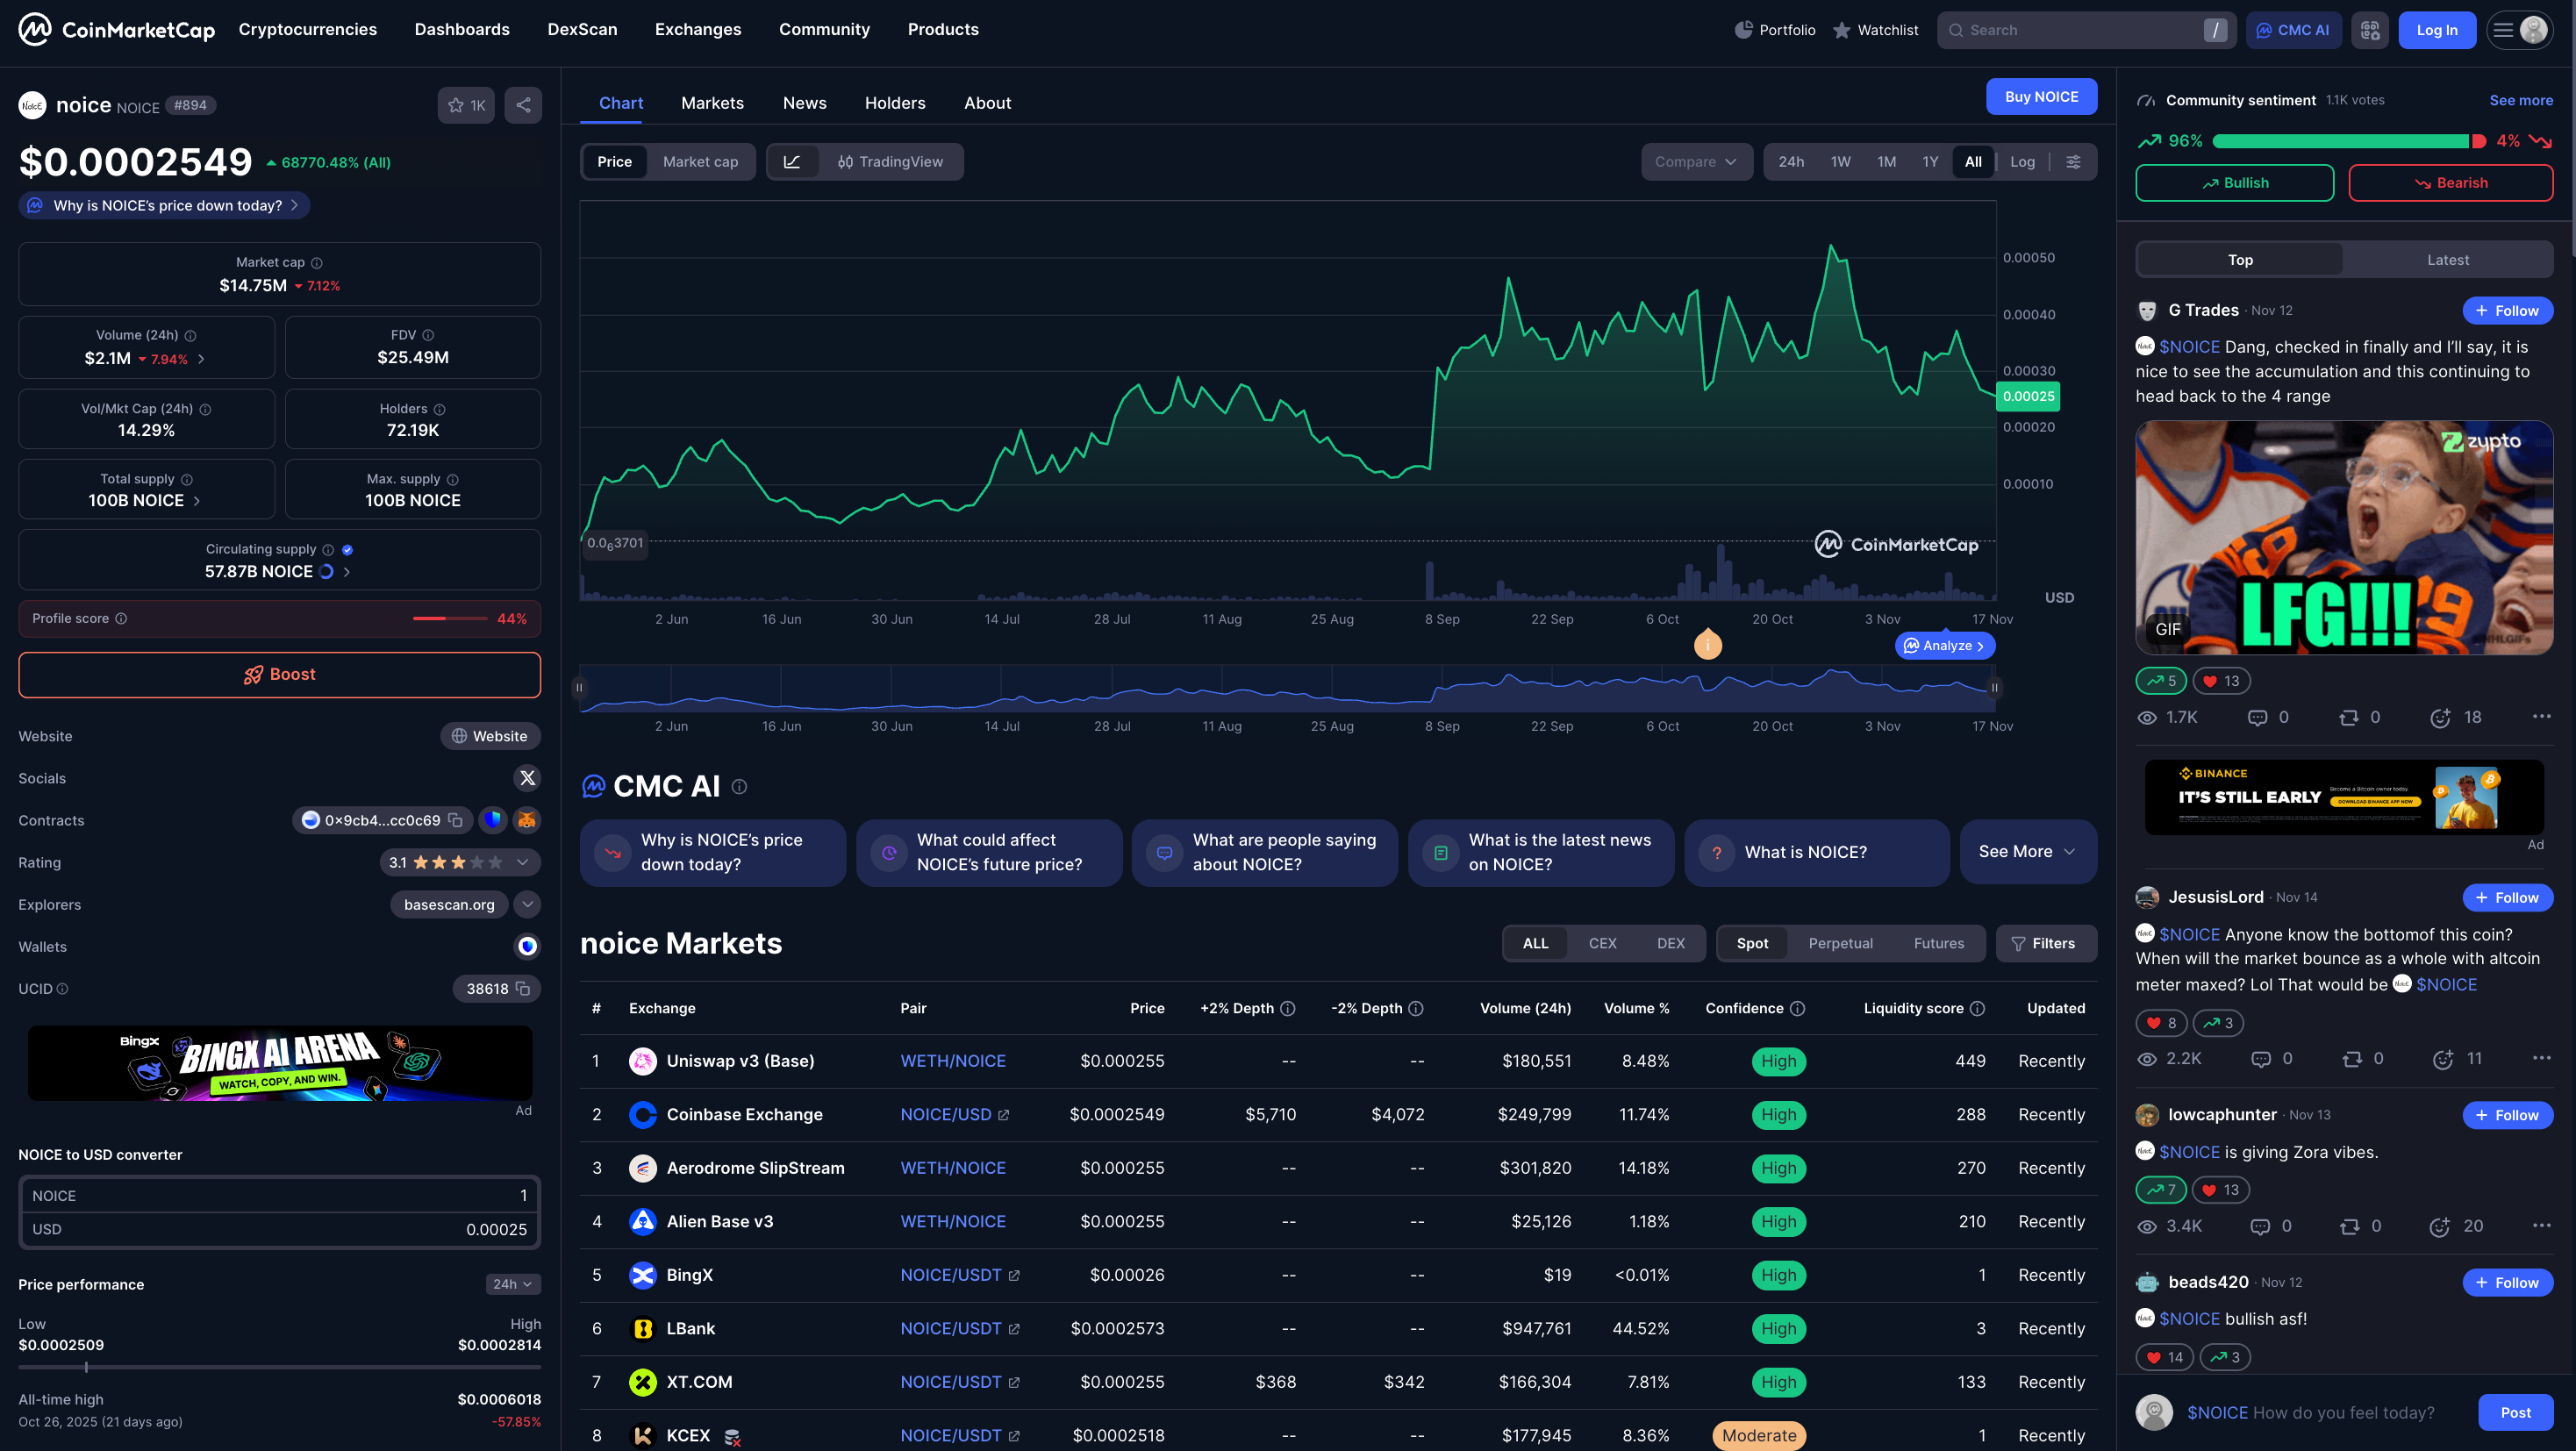Click the share icon next to watchlist star
Image resolution: width=2576 pixels, height=1451 pixels.
coord(523,105)
